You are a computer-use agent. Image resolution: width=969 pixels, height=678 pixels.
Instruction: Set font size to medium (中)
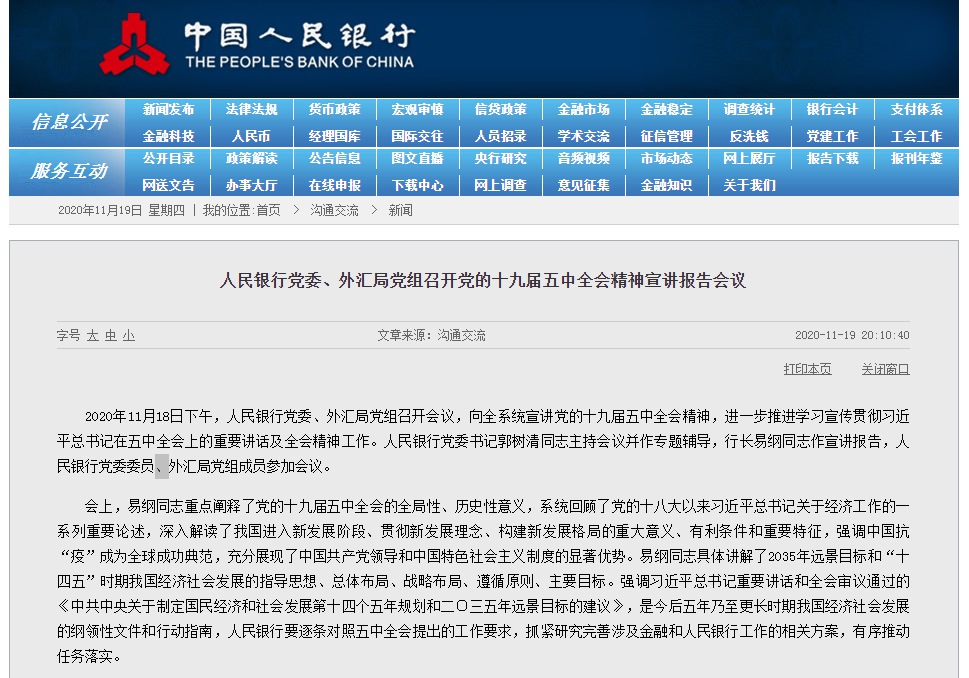click(111, 336)
